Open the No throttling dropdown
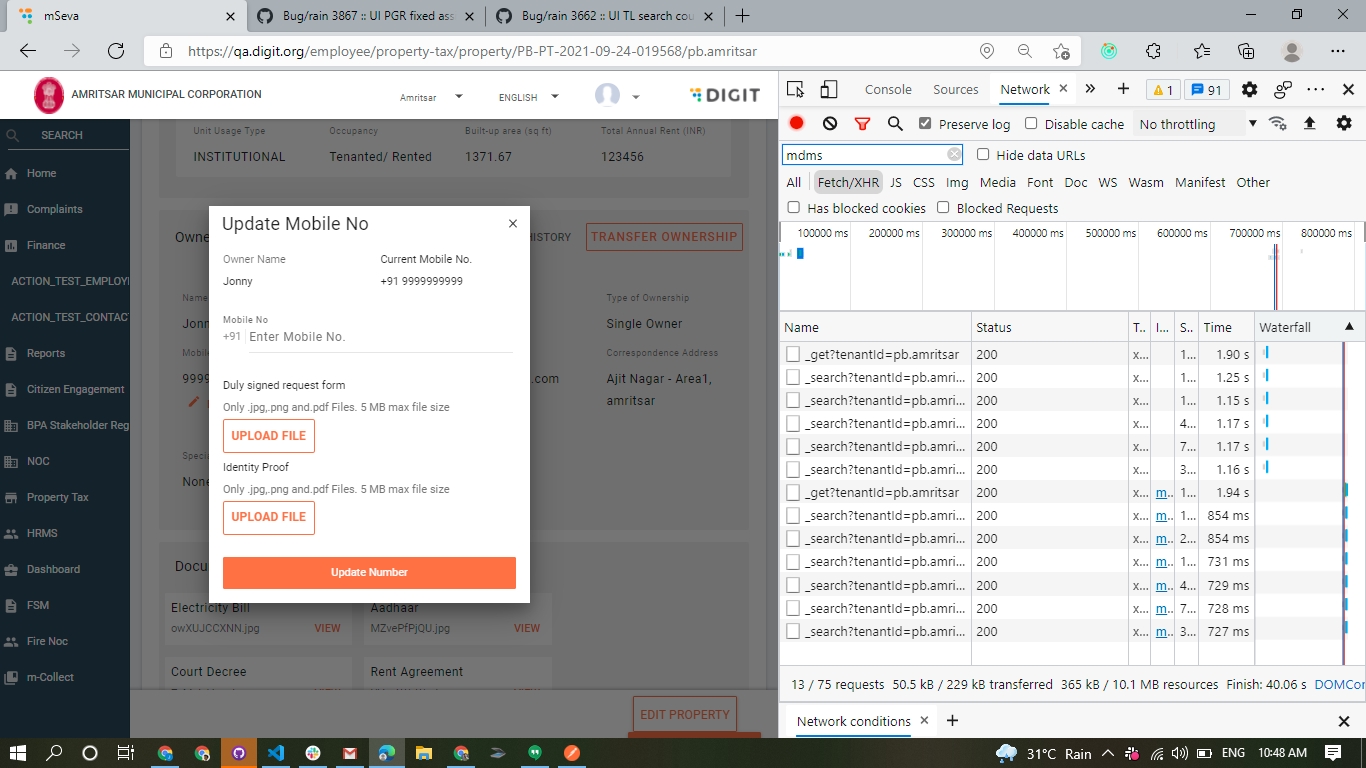Viewport: 1366px width, 768px height. [1197, 124]
